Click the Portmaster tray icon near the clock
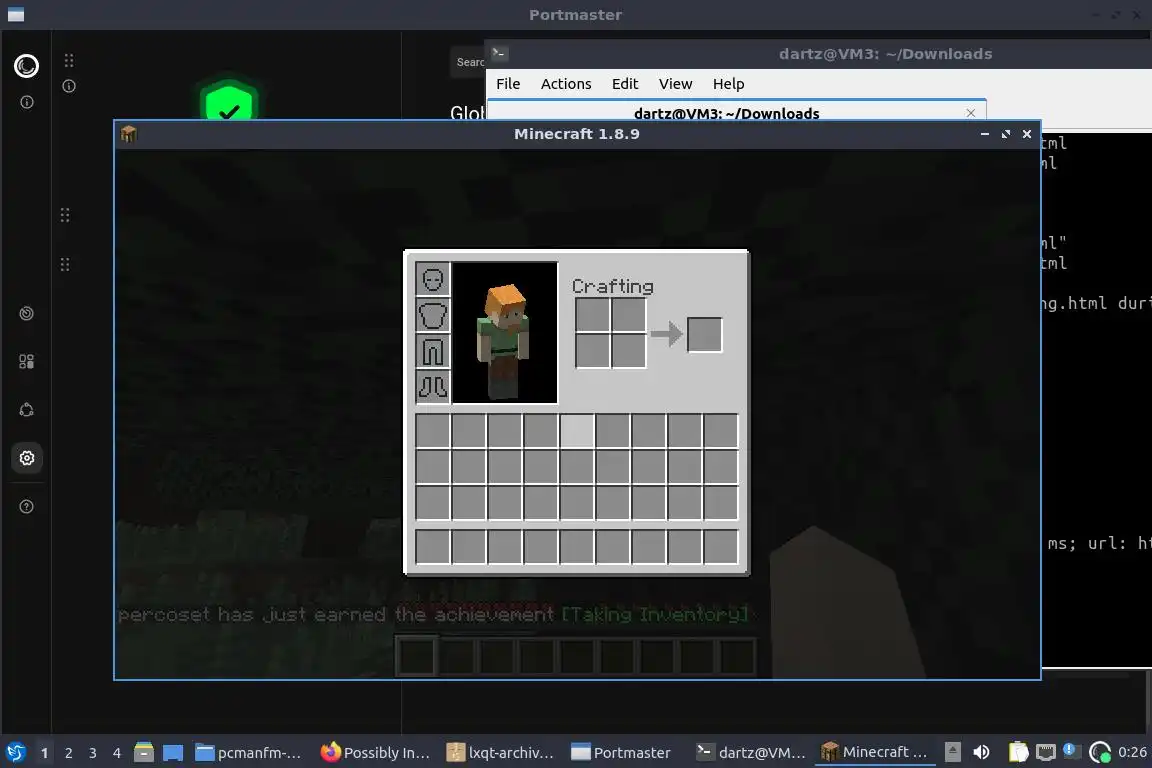The height and width of the screenshot is (768, 1152). pyautogui.click(x=1099, y=752)
